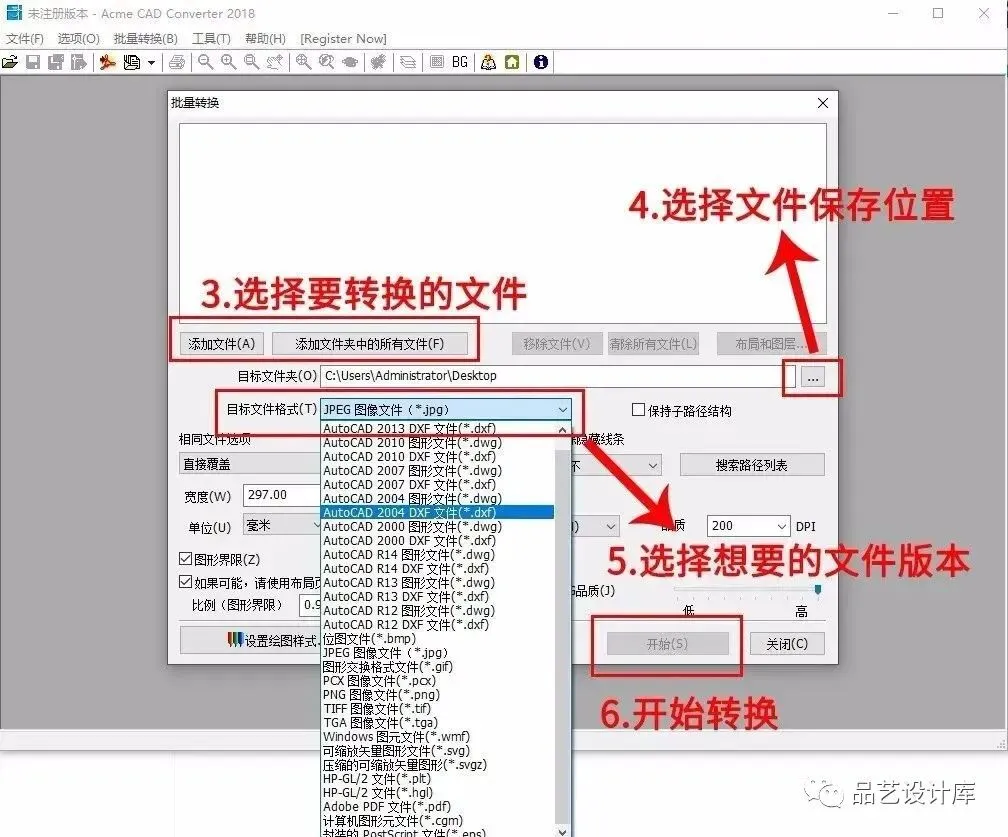Select AutoCAD 2013 DXF 文件(*.dxf)
Image resolution: width=1008 pixels, height=837 pixels.
pyautogui.click(x=437, y=429)
